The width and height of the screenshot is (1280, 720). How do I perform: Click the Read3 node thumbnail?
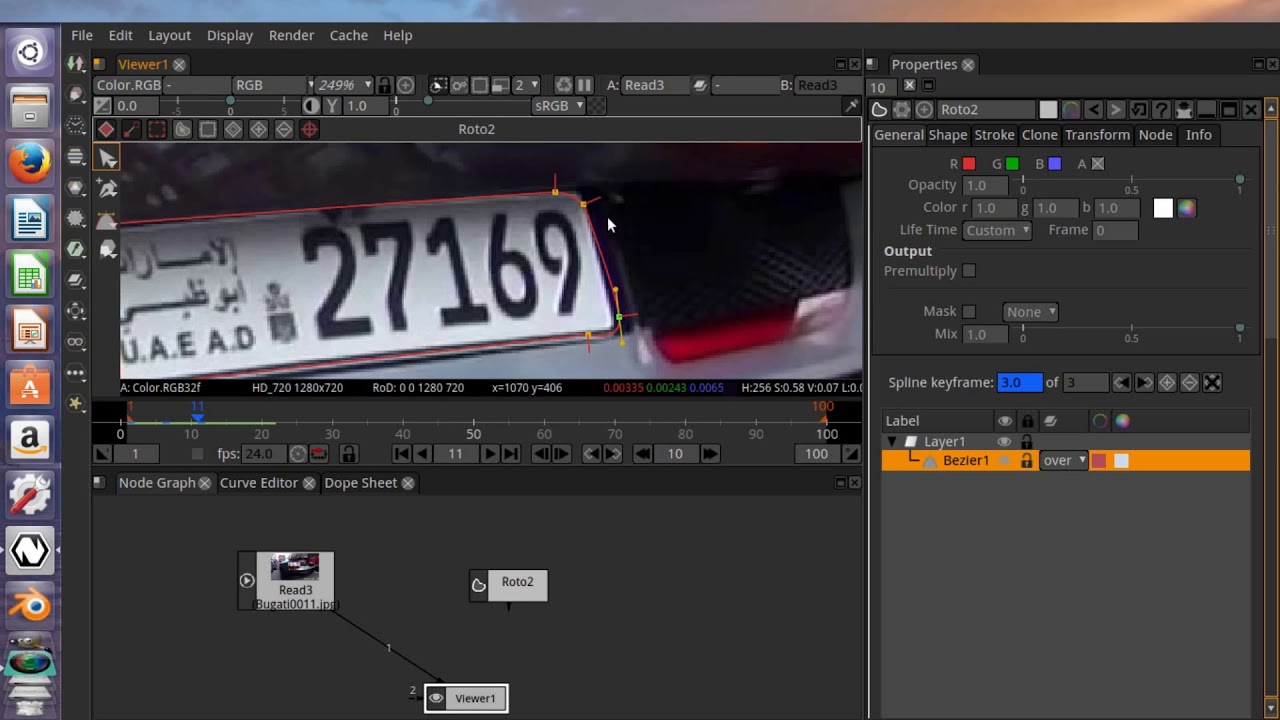295,567
